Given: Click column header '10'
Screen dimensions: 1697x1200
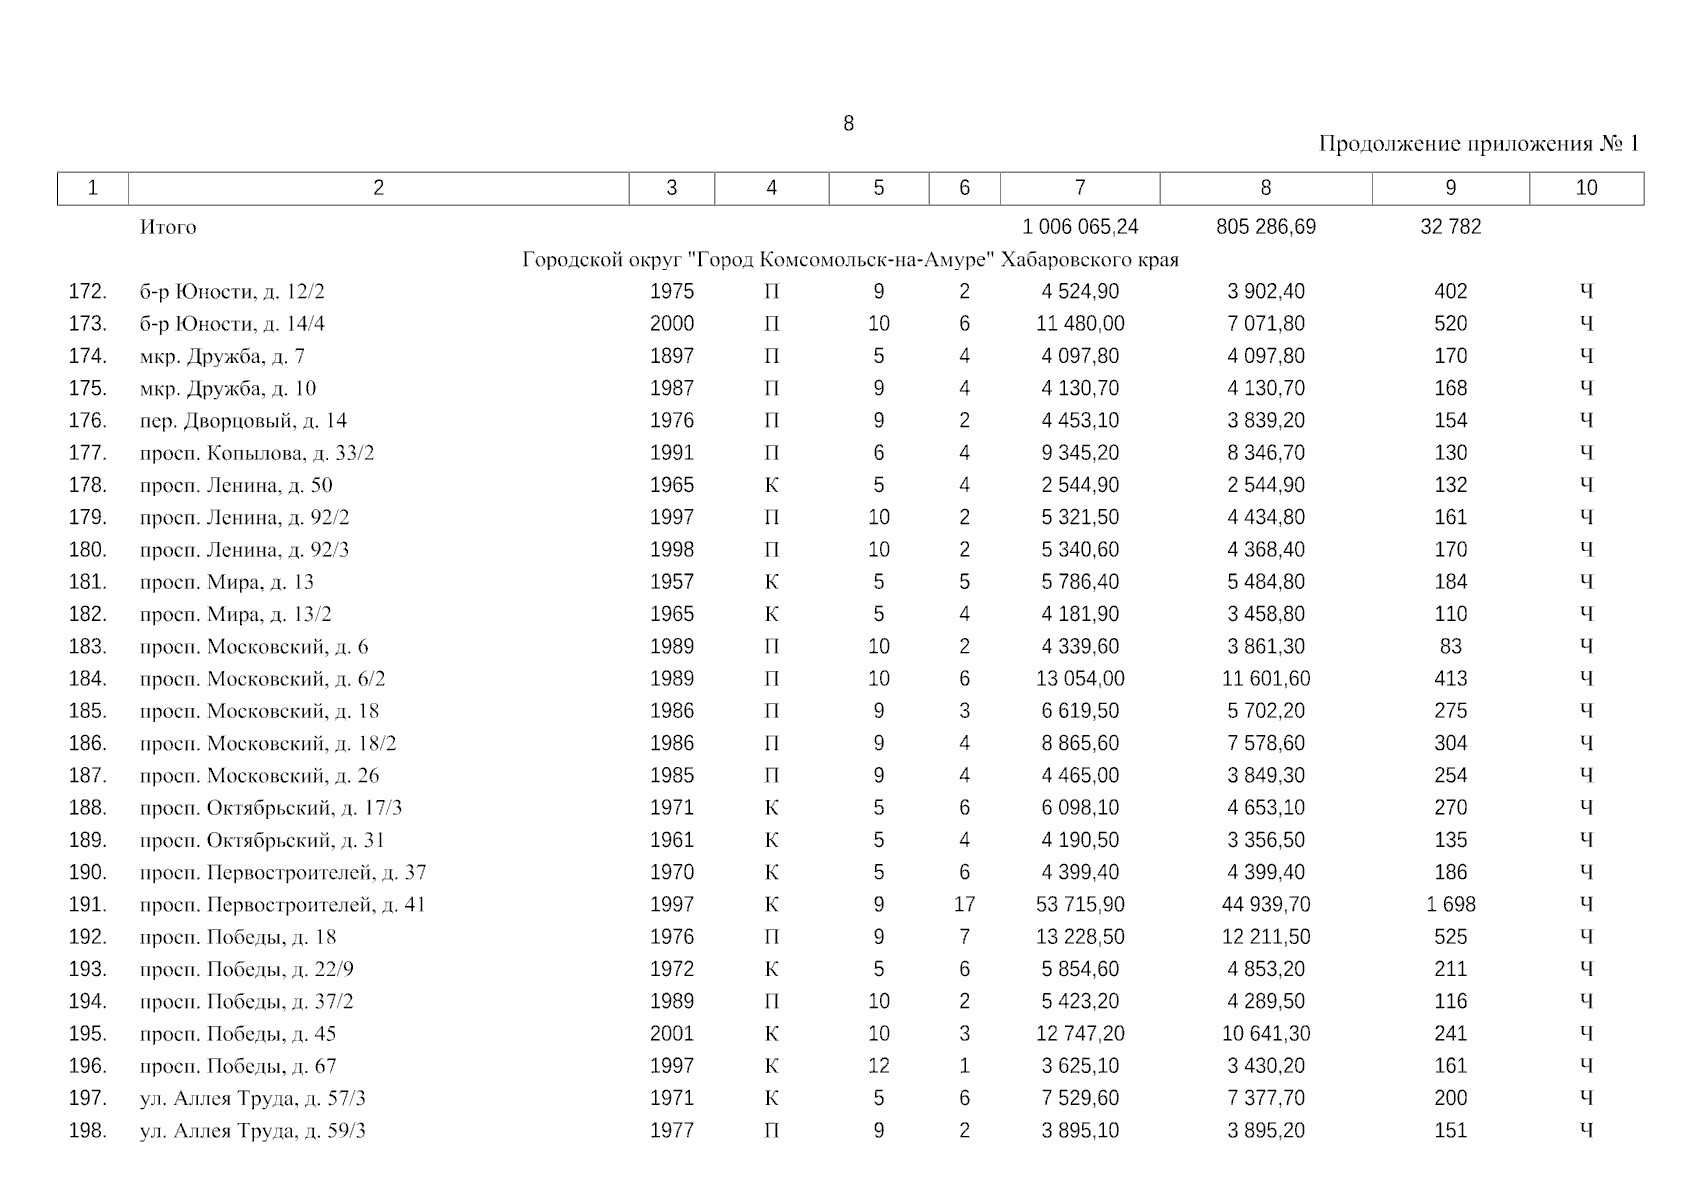Looking at the screenshot, I should point(1586,188).
